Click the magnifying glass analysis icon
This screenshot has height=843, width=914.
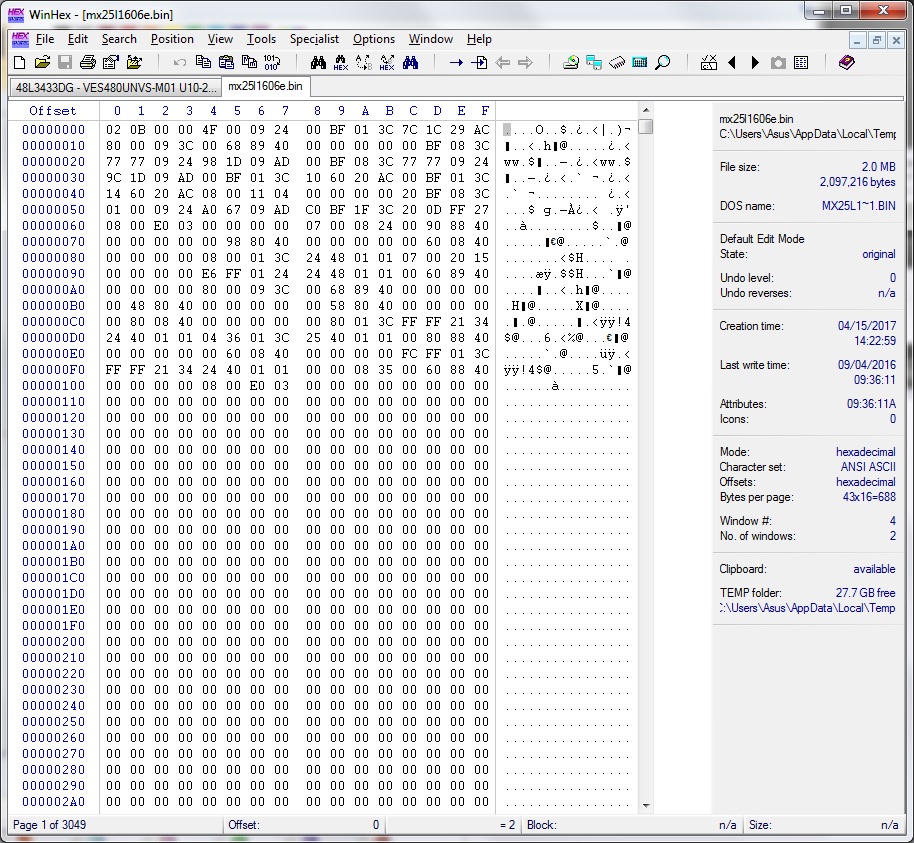[662, 63]
